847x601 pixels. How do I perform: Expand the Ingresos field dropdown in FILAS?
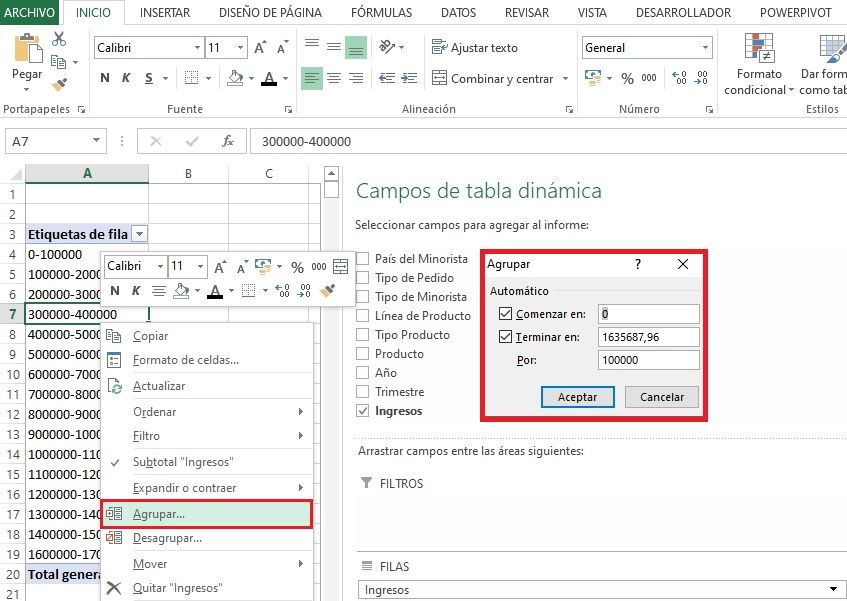coord(832,590)
